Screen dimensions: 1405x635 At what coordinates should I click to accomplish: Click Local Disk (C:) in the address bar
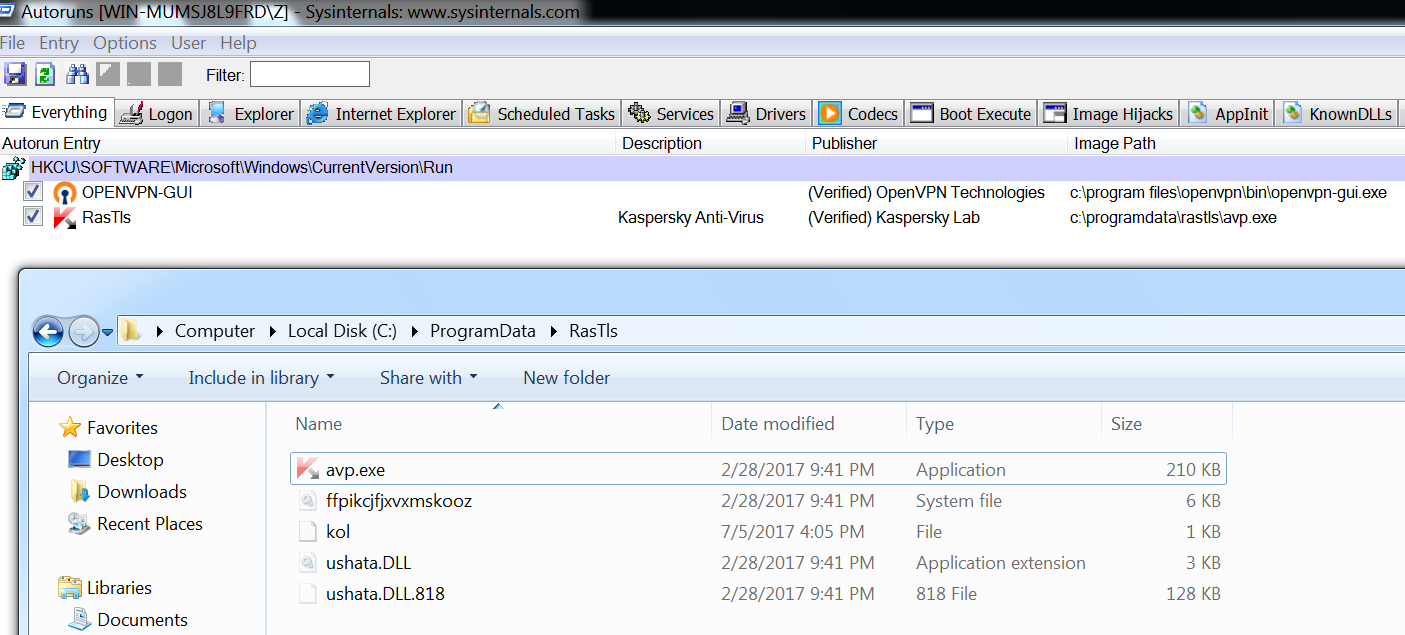pos(343,331)
